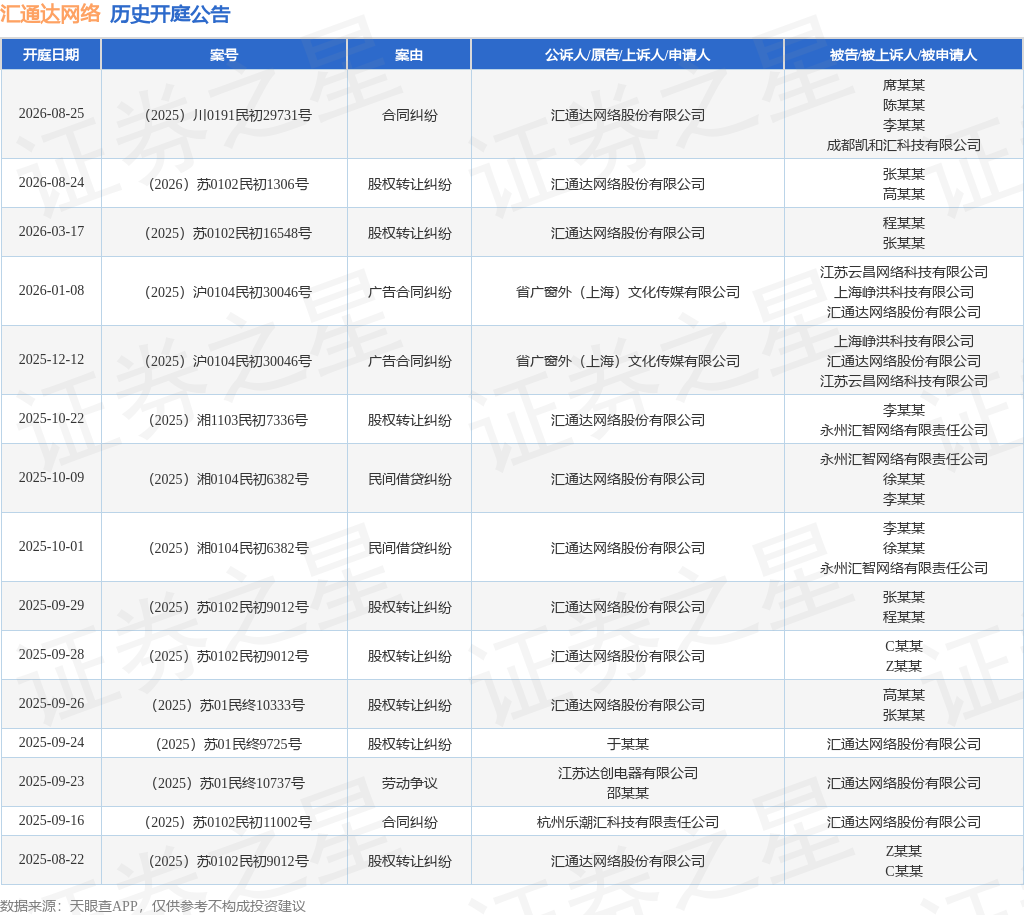The height and width of the screenshot is (915, 1024).
Task: Select date cell 2026-08-24
Action: pos(51,182)
